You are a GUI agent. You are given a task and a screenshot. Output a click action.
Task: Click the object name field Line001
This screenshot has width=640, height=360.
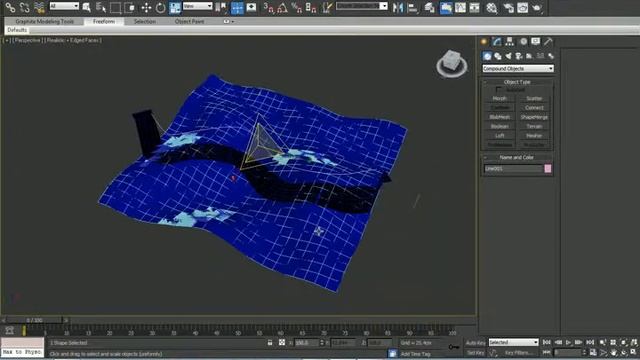513,169
